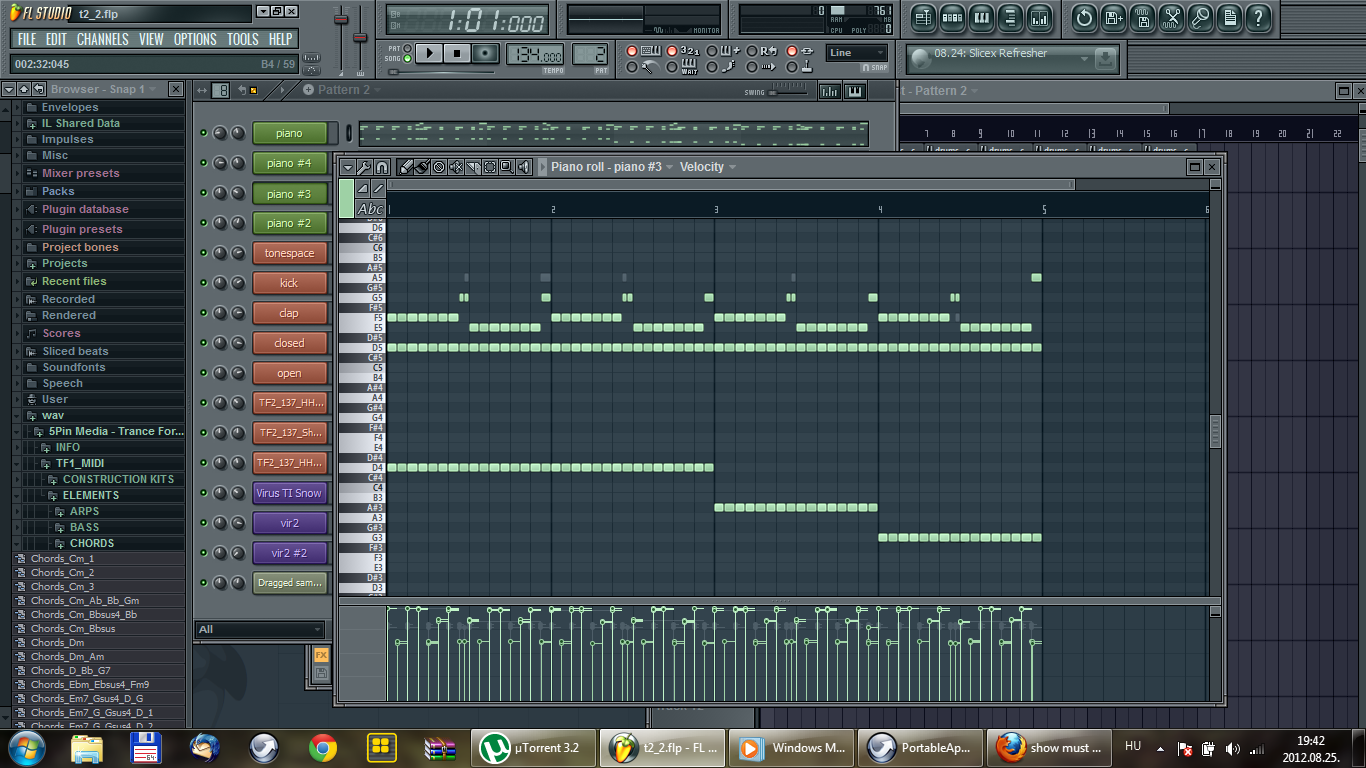Show the Piano Roll view icon

click(x=981, y=17)
